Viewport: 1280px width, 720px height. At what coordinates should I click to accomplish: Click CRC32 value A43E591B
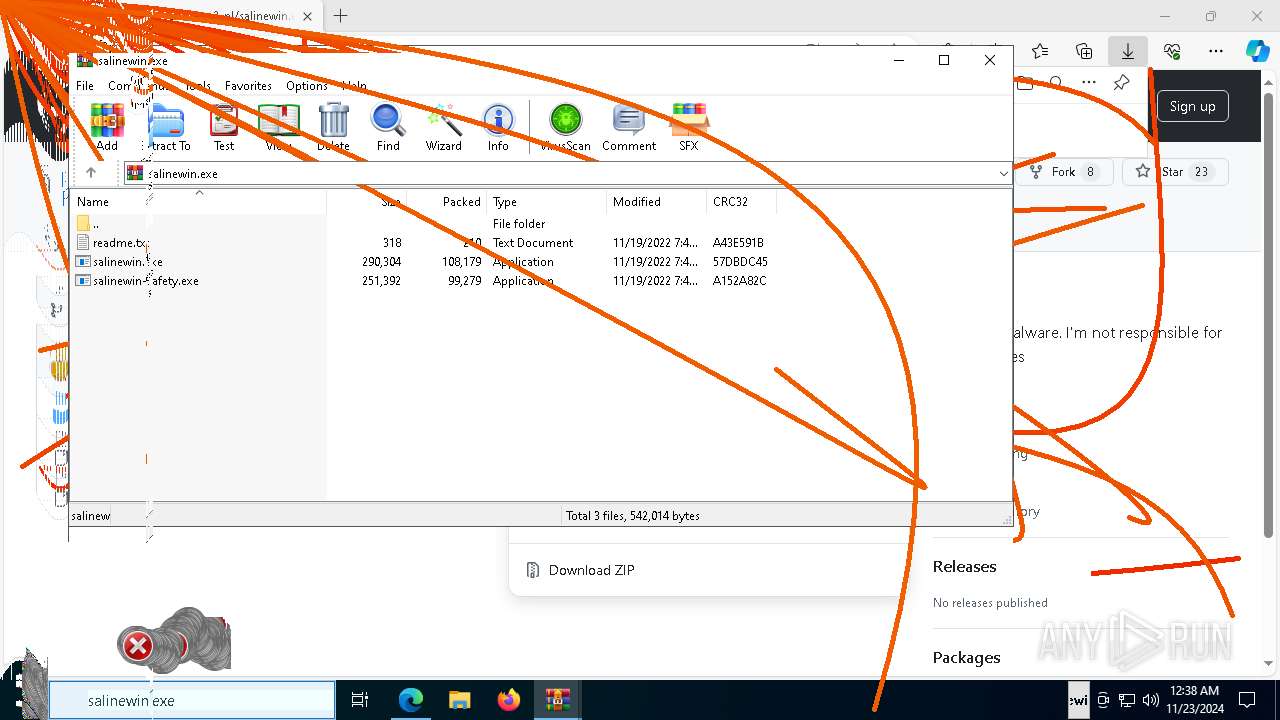[x=738, y=243]
